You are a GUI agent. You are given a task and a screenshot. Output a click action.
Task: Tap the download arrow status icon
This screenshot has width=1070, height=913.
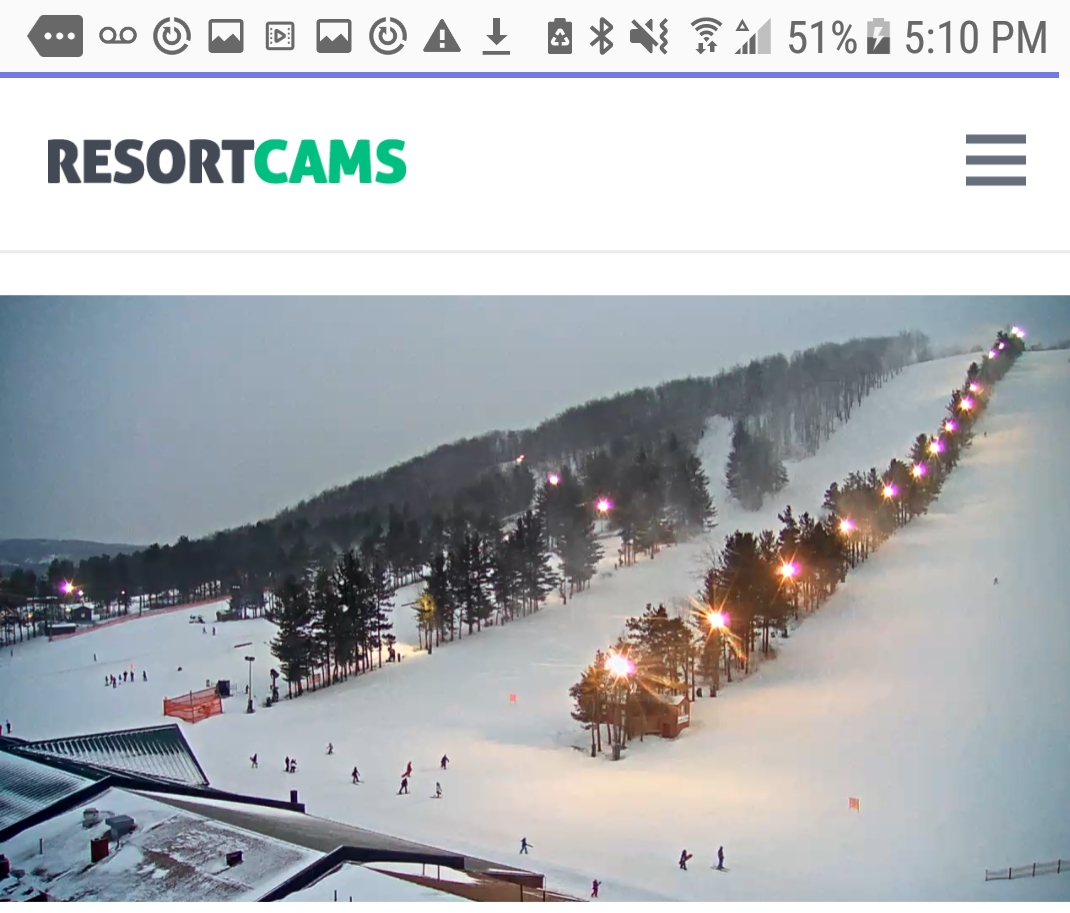coord(496,37)
